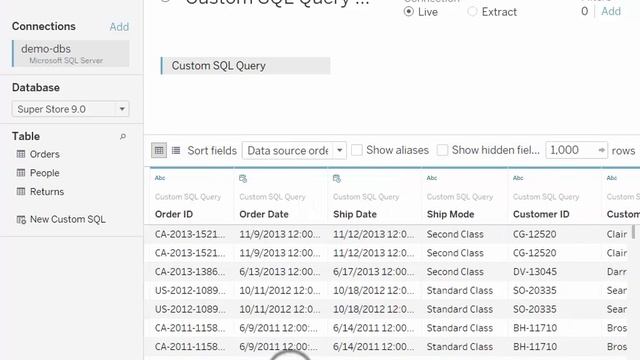Click the customer ID cell DV-13045
The height and width of the screenshot is (360, 640).
[535, 272]
